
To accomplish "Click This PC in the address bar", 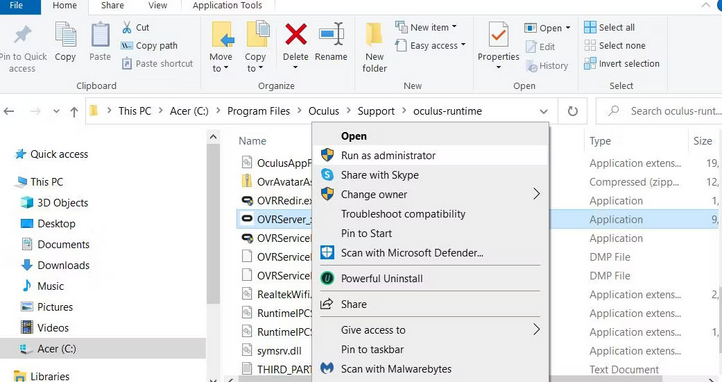I will 134,111.
